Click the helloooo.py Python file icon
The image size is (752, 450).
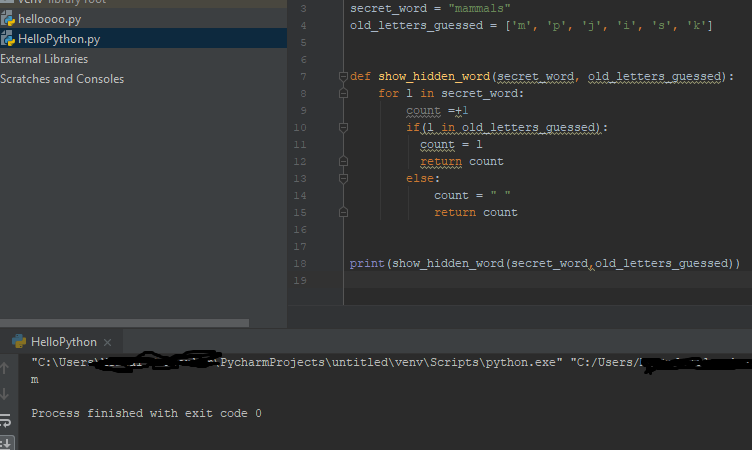(x=8, y=19)
